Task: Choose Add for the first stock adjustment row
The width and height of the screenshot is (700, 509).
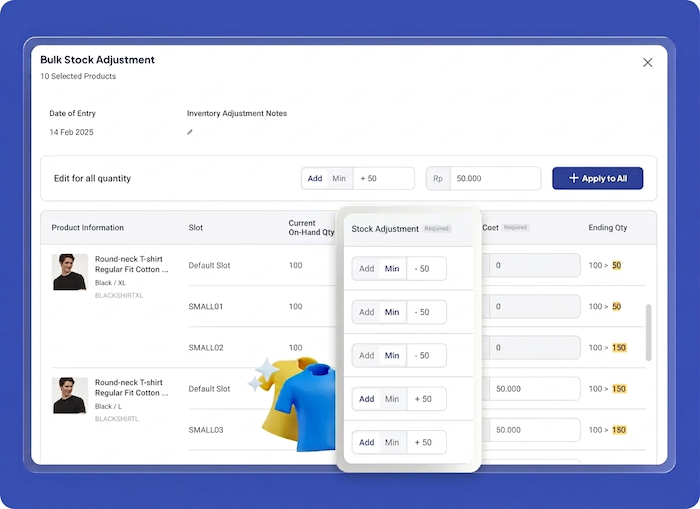Action: pyautogui.click(x=367, y=268)
